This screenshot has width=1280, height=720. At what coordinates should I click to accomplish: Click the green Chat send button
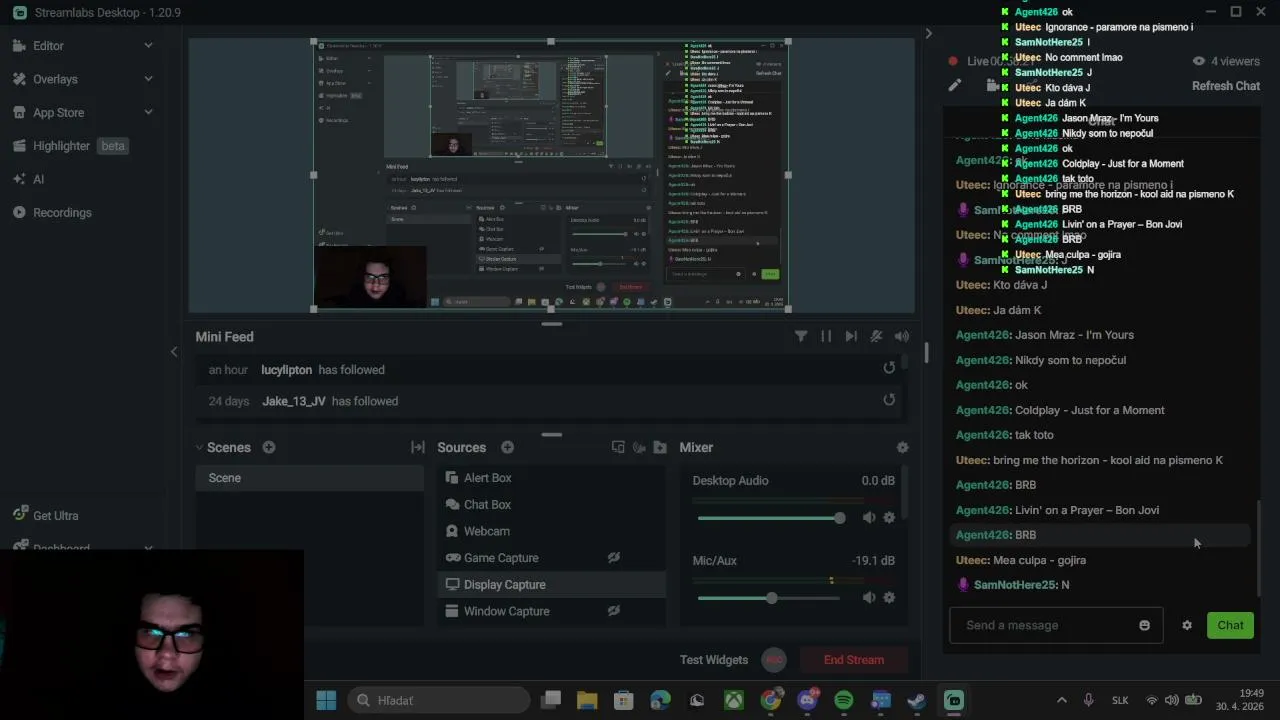pyautogui.click(x=1230, y=625)
